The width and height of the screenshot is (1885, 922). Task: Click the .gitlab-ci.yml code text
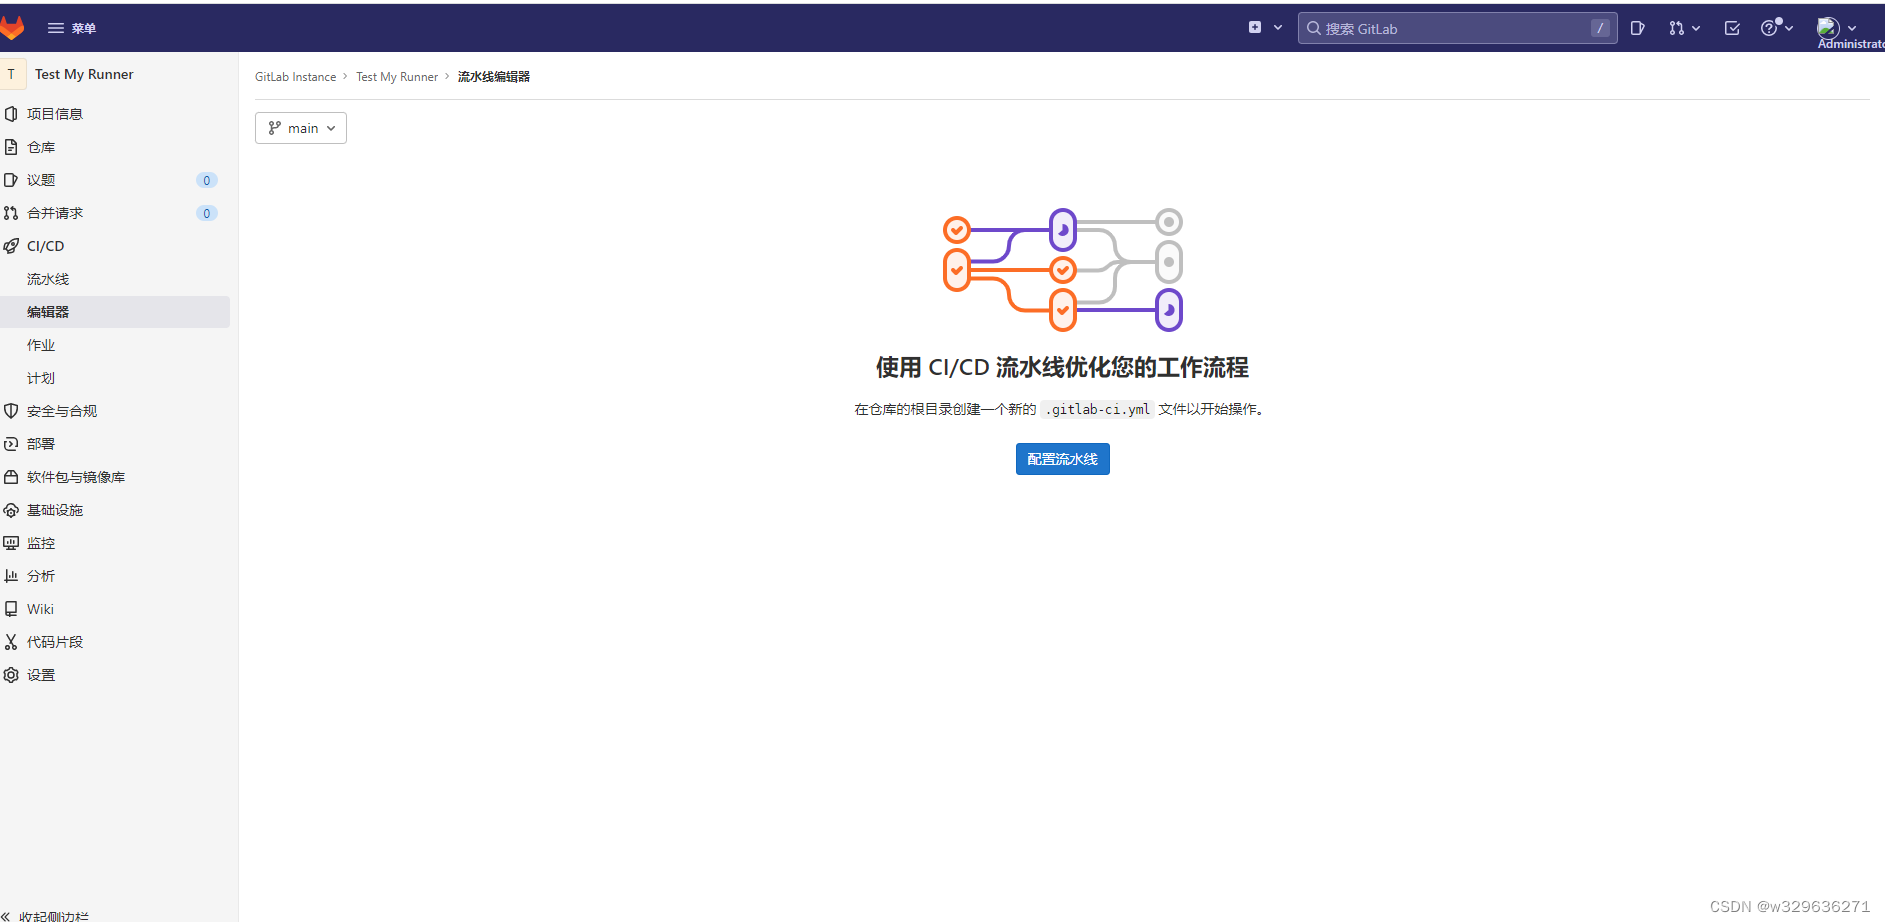click(x=1098, y=409)
